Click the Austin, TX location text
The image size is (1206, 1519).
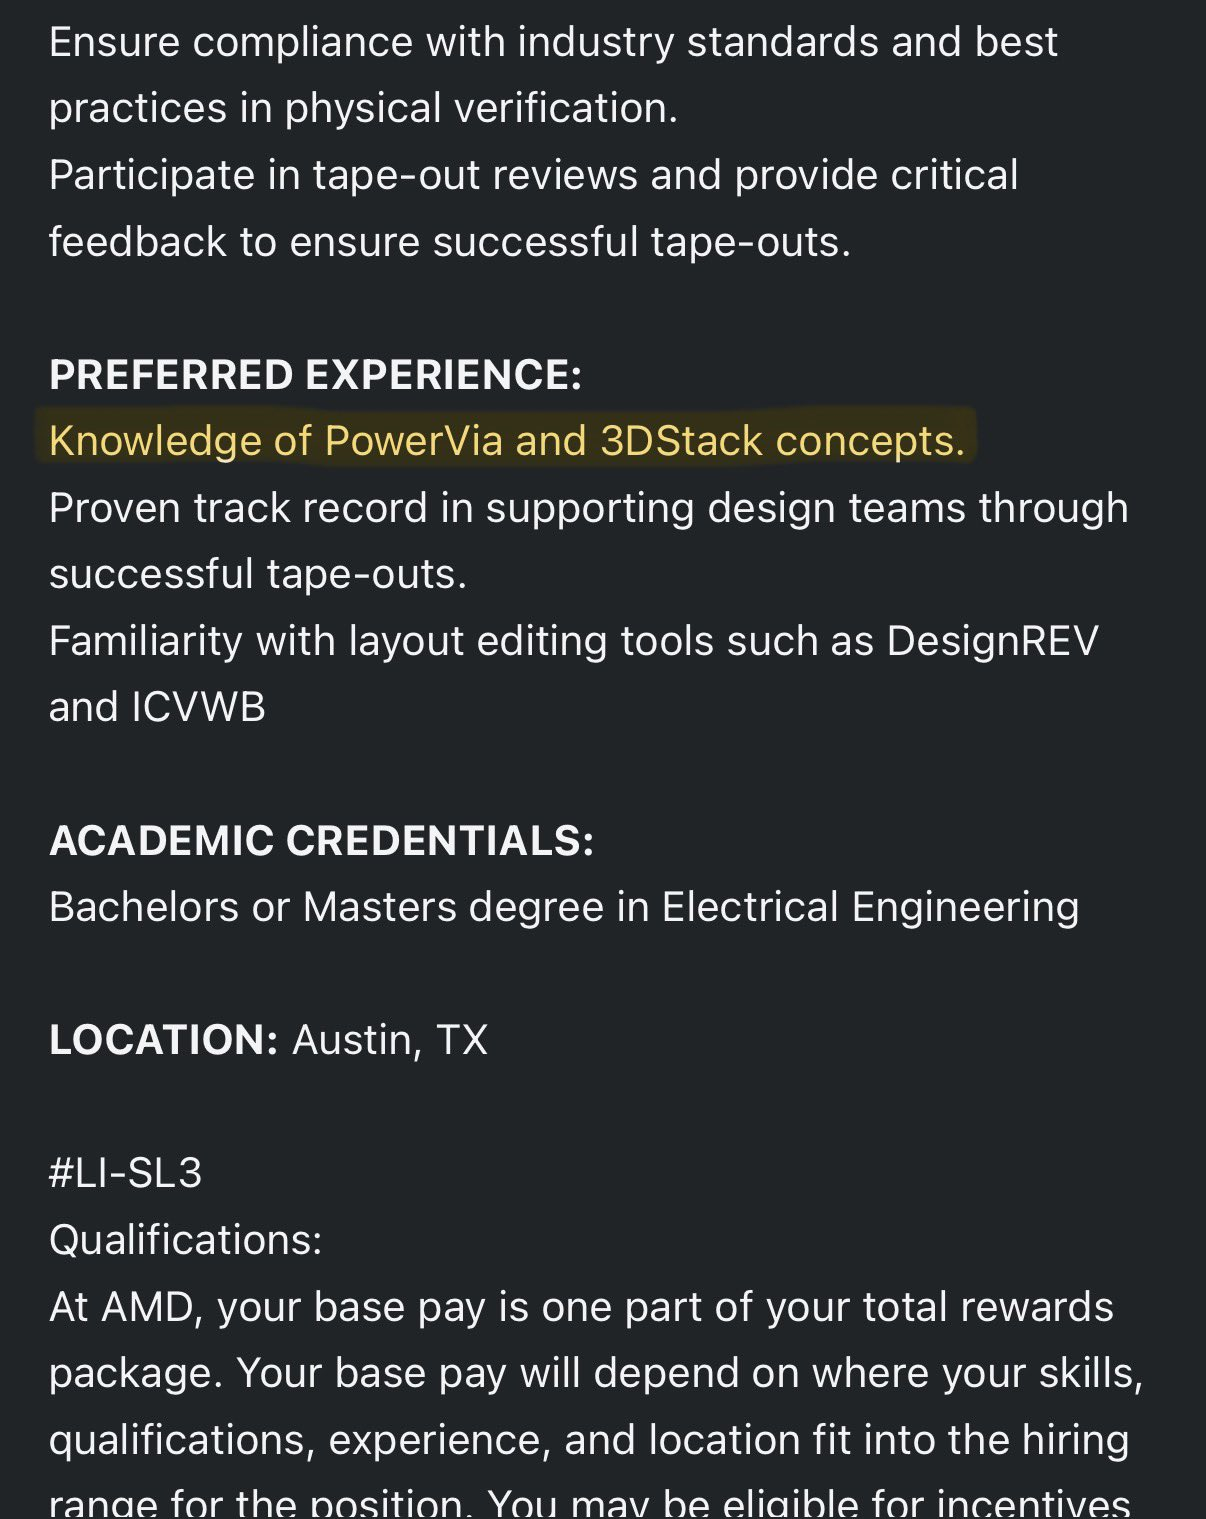point(390,1040)
